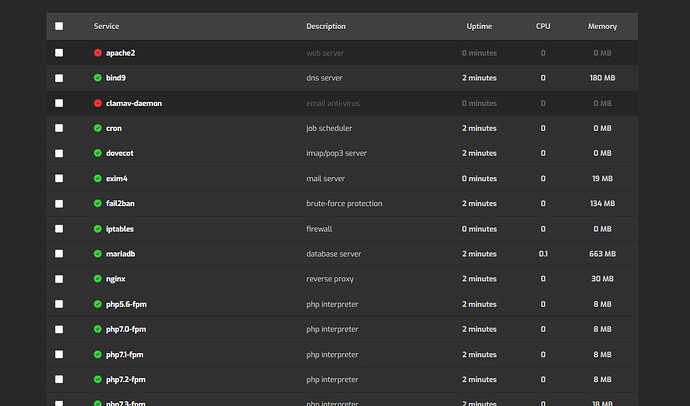690x406 pixels.
Task: Check the php5.6-fpm row checkbox
Action: tap(59, 304)
